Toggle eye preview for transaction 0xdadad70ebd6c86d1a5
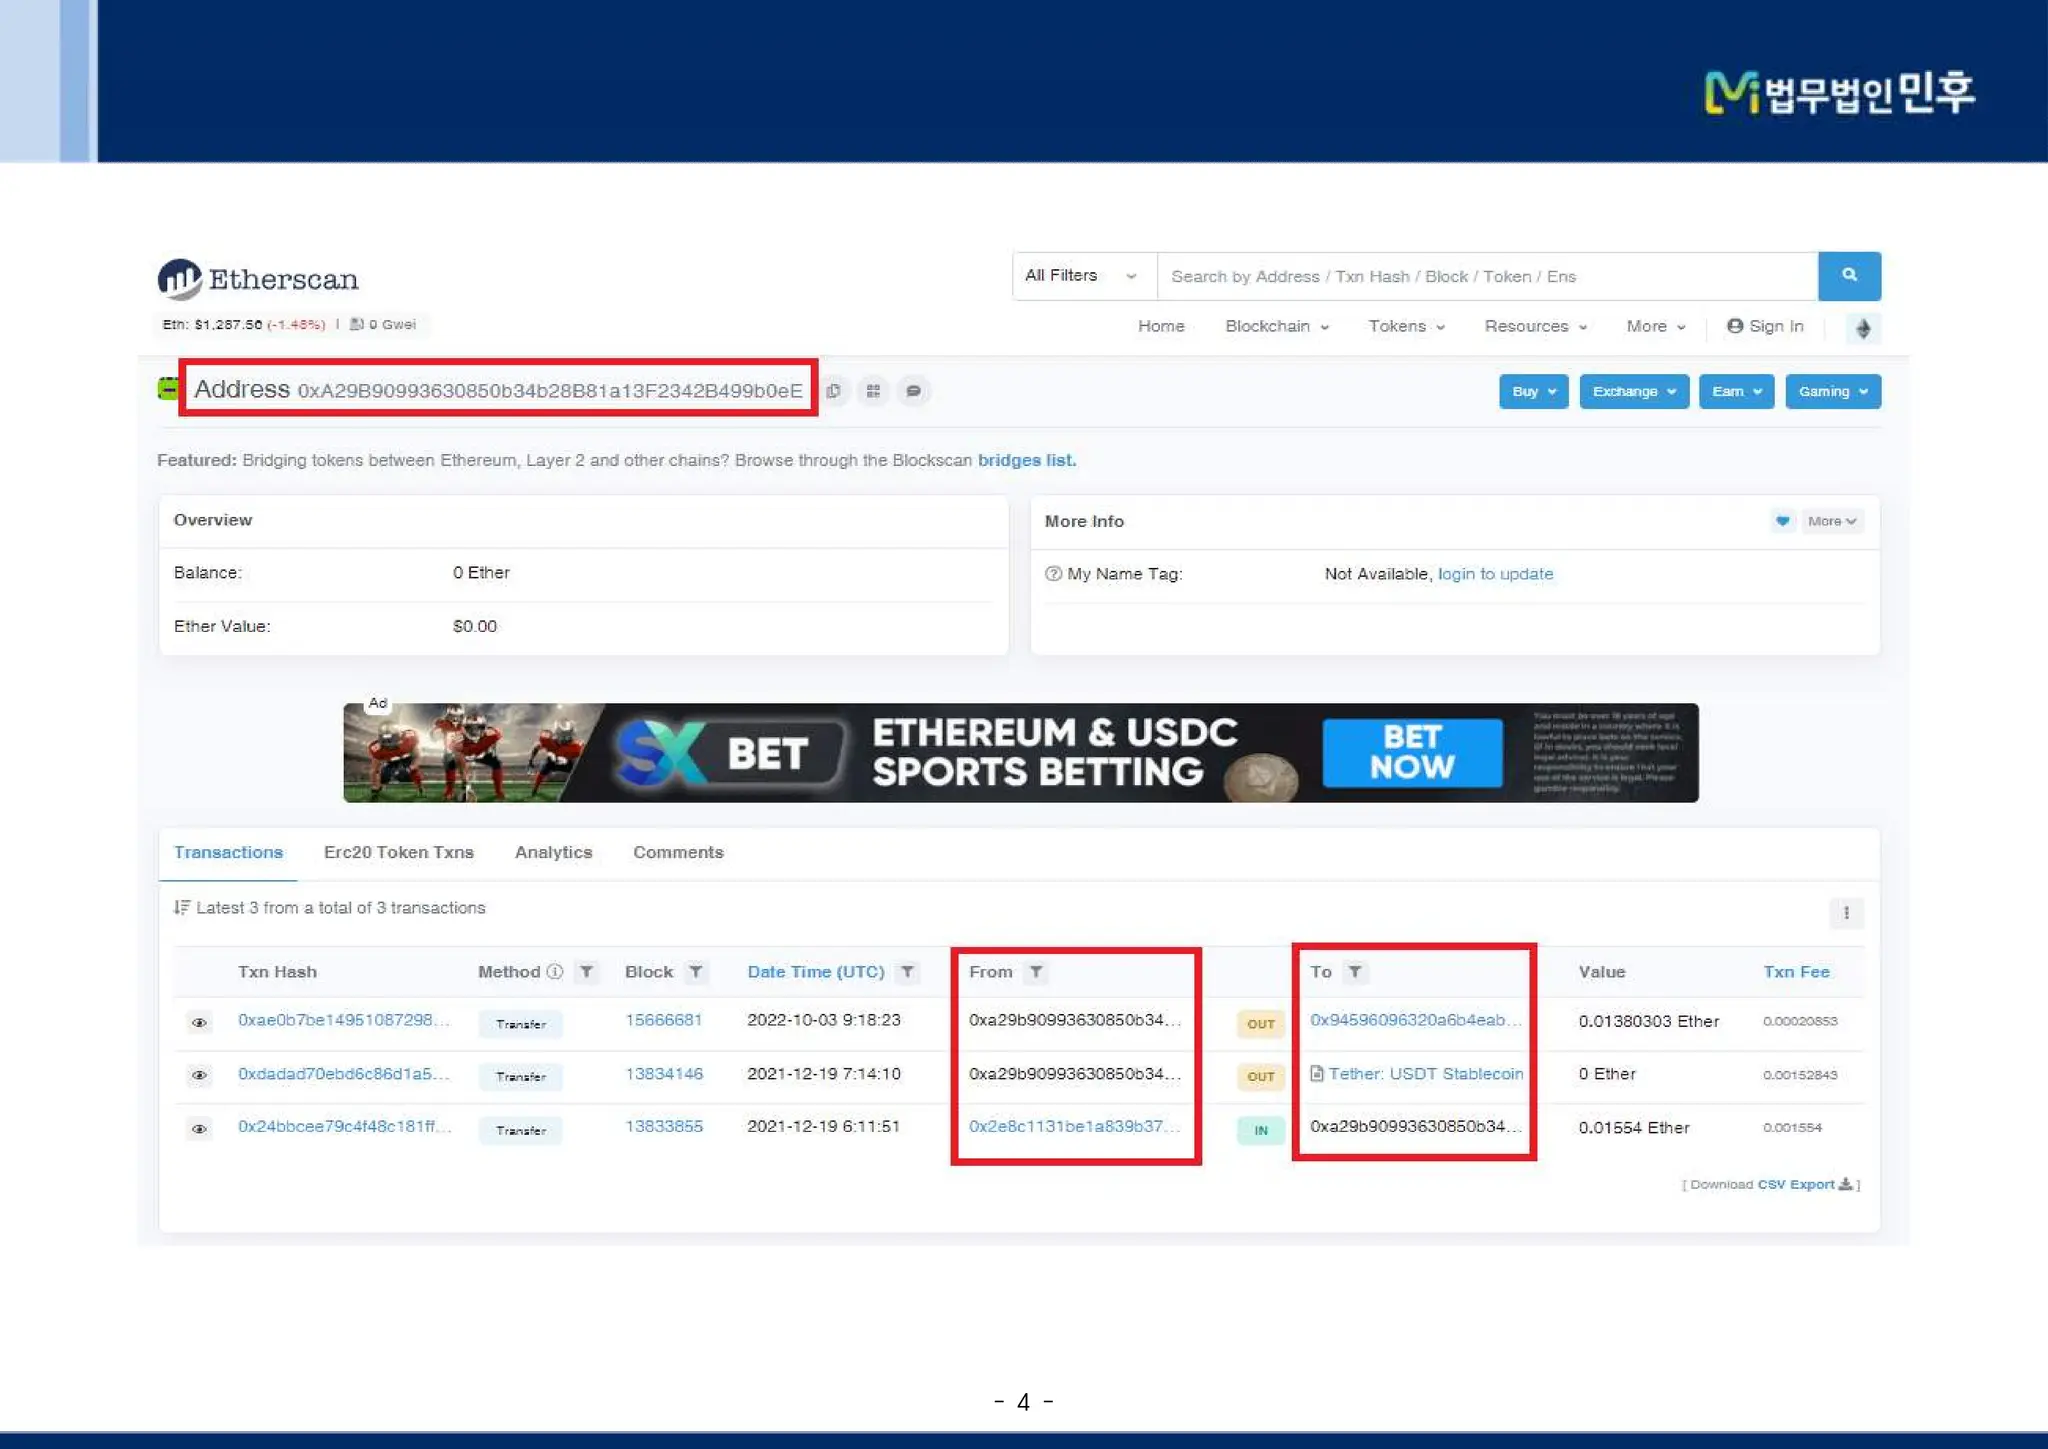This screenshot has height=1449, width=2048. tap(199, 1075)
